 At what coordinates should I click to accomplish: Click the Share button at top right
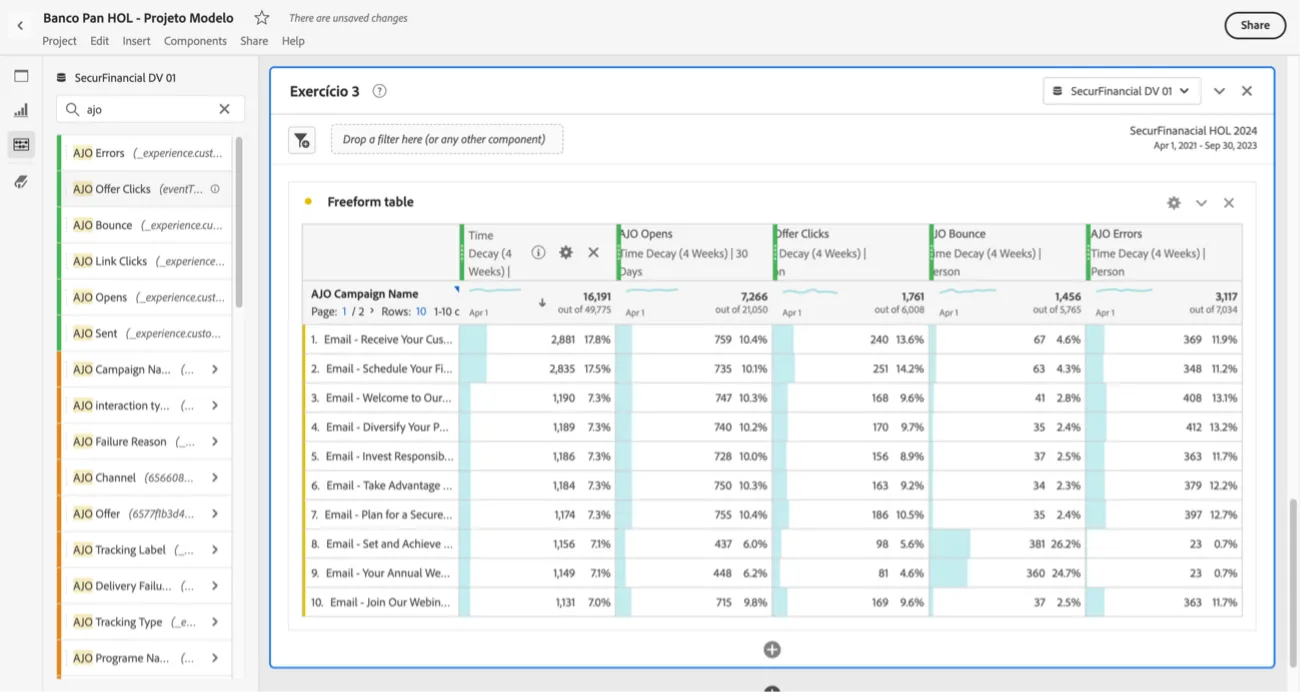coord(1255,25)
